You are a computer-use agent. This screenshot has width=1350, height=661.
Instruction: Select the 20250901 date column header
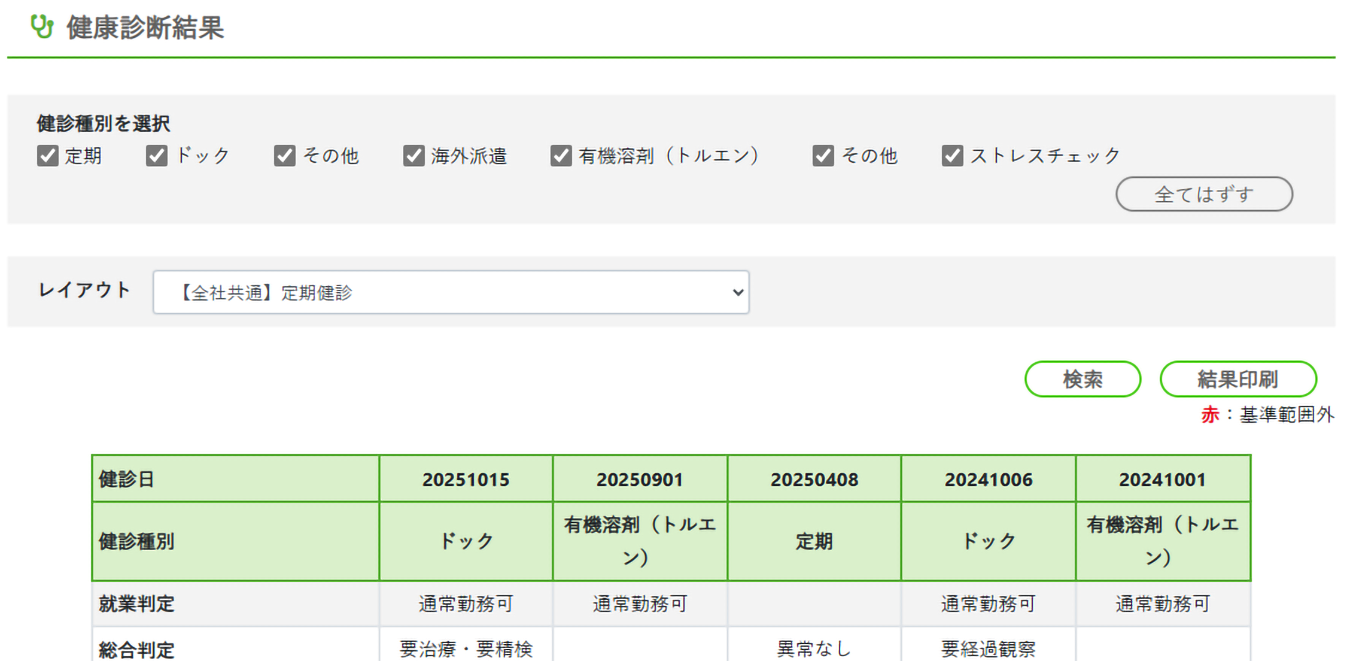click(640, 480)
